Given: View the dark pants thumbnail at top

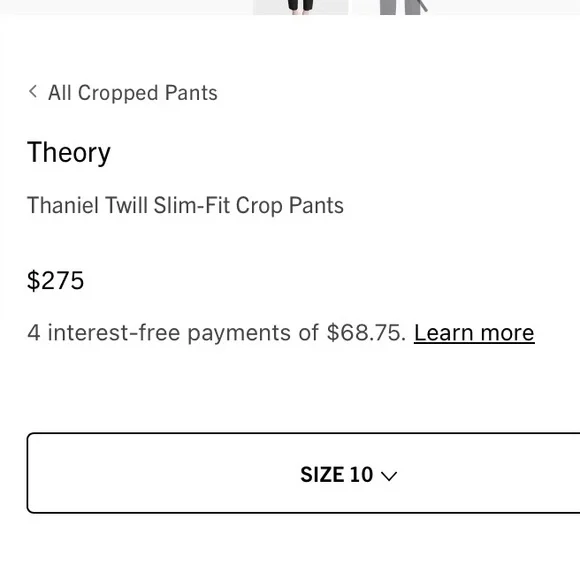Looking at the screenshot, I should (x=300, y=7).
